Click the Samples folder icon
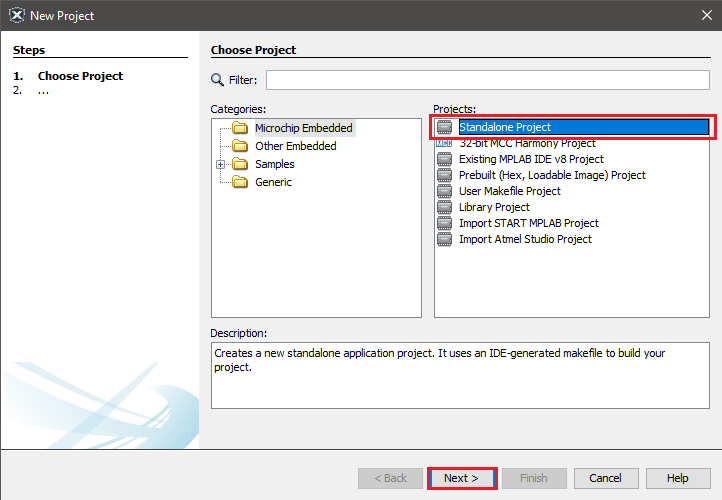The height and width of the screenshot is (500, 722). point(240,164)
